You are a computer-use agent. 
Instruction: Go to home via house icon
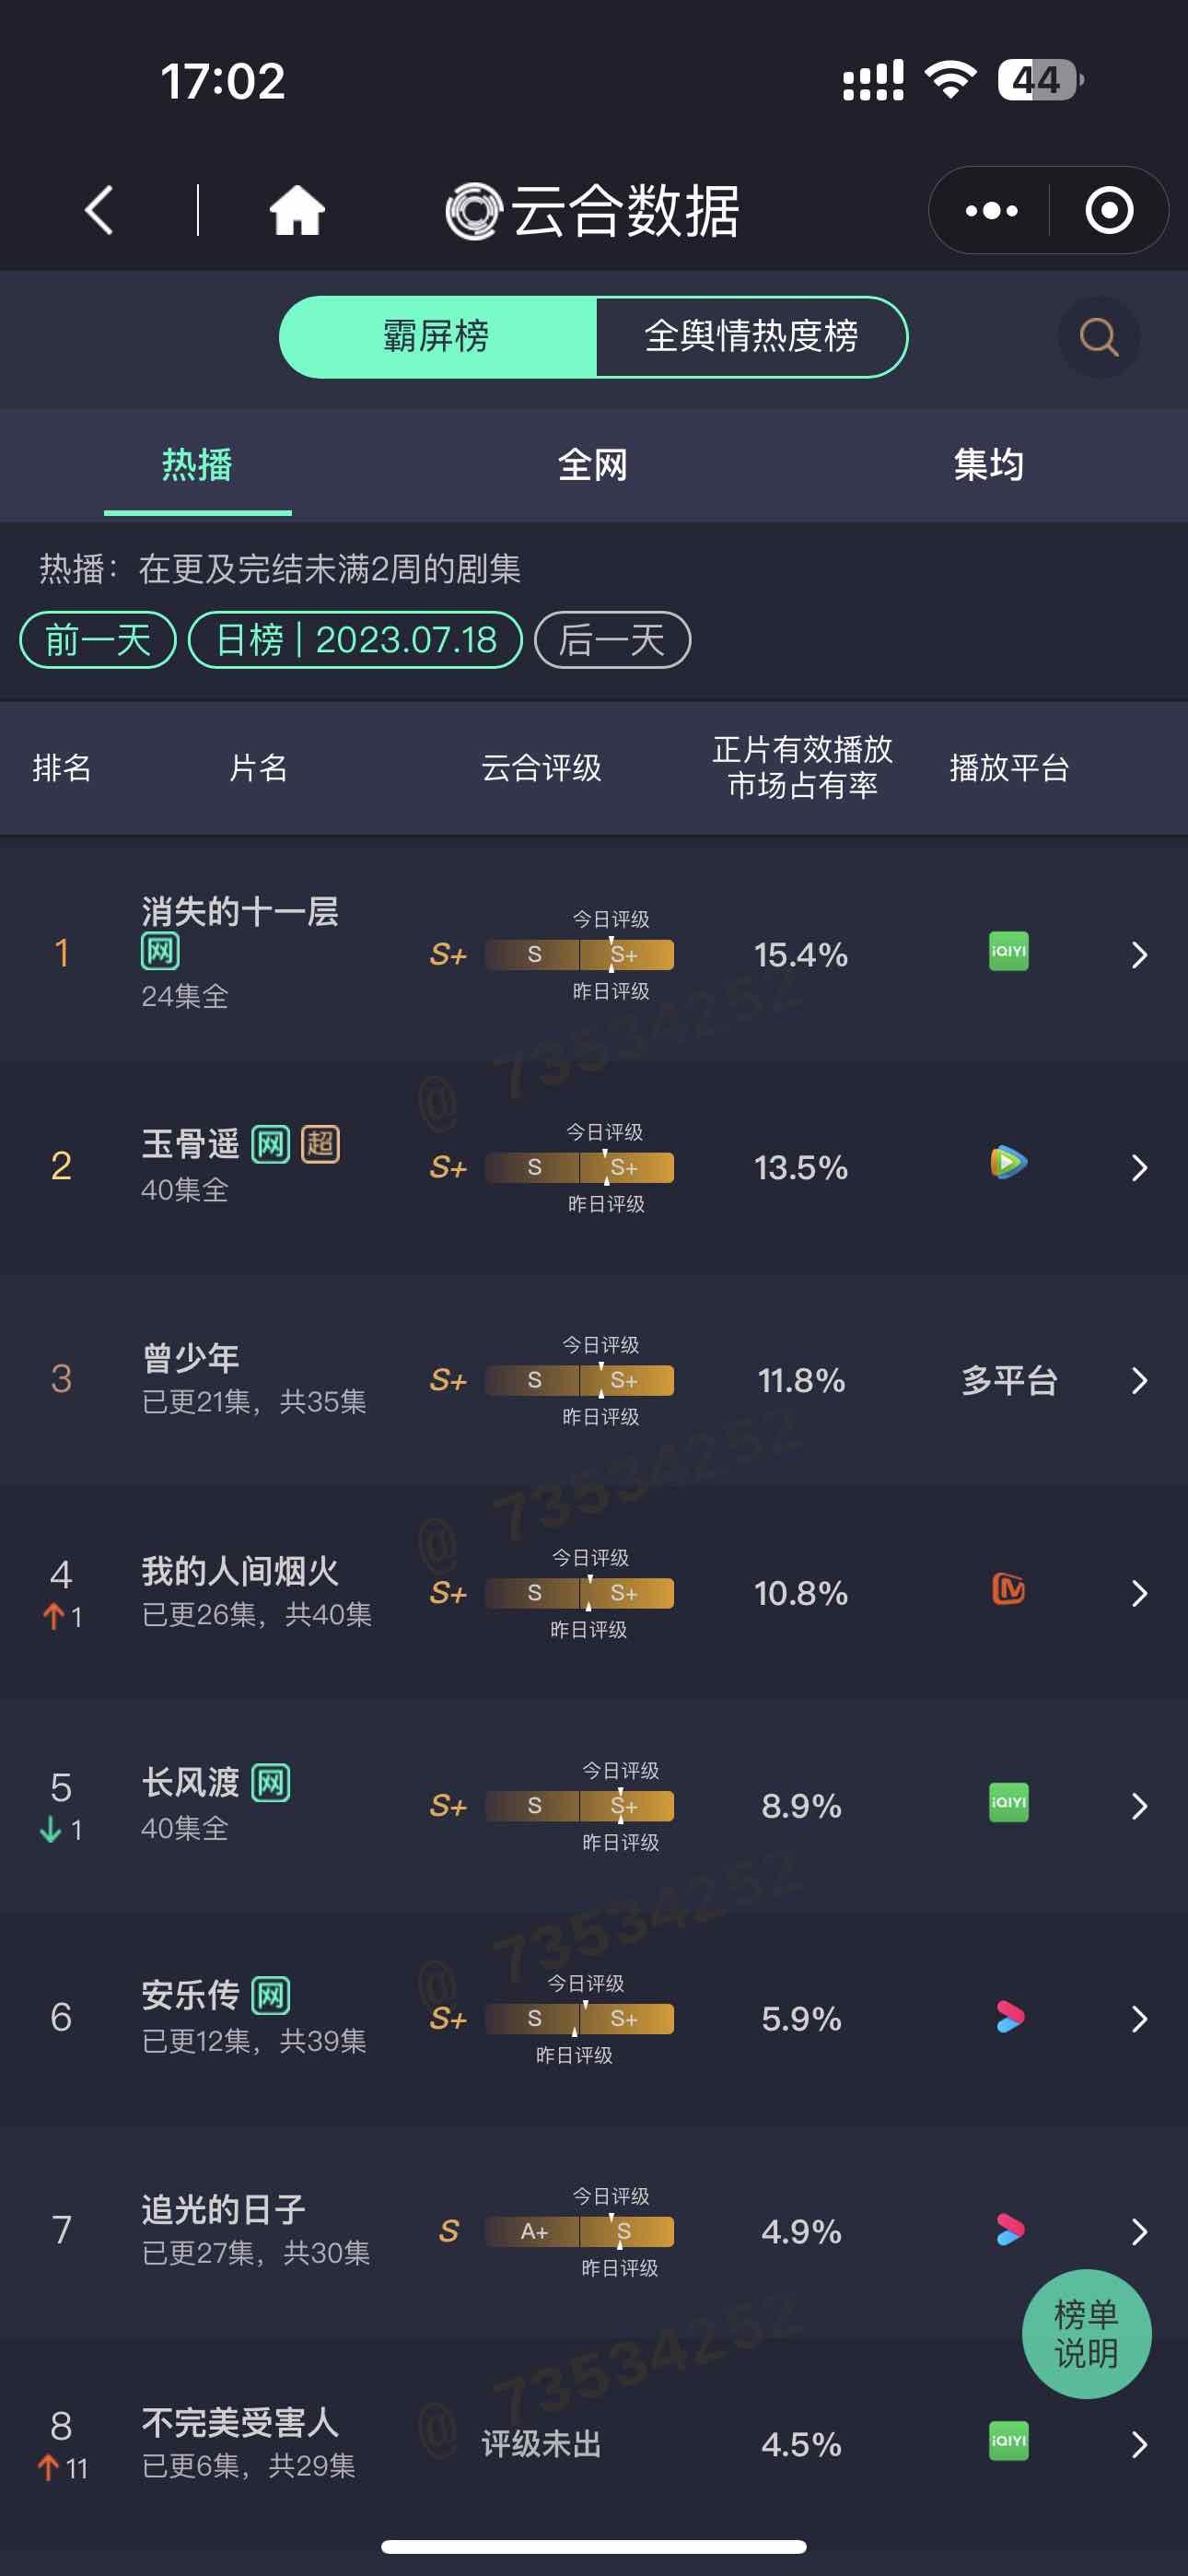297,210
